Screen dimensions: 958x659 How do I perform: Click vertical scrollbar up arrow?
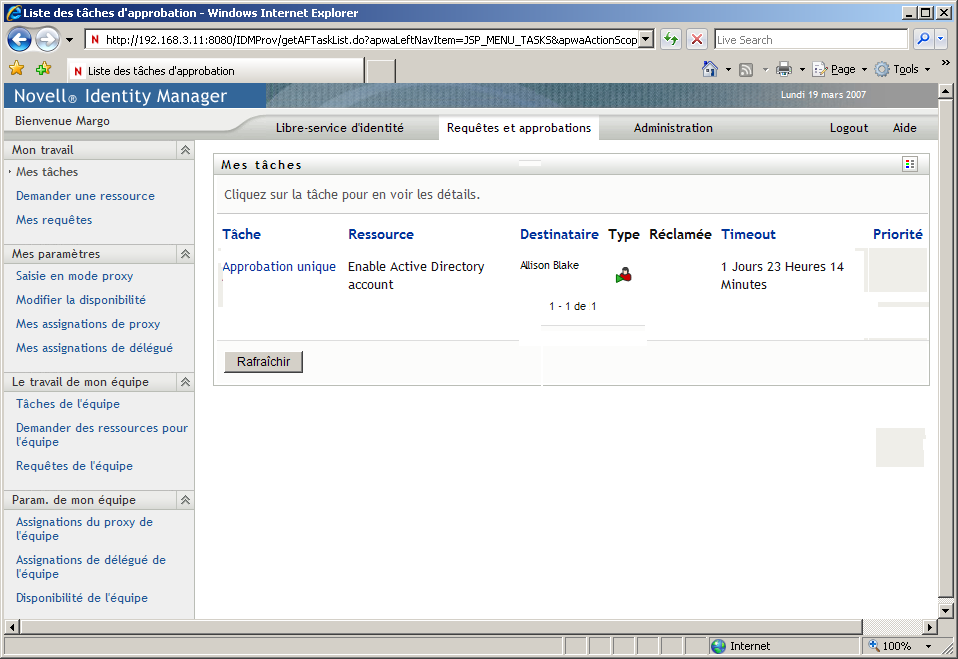coord(945,92)
